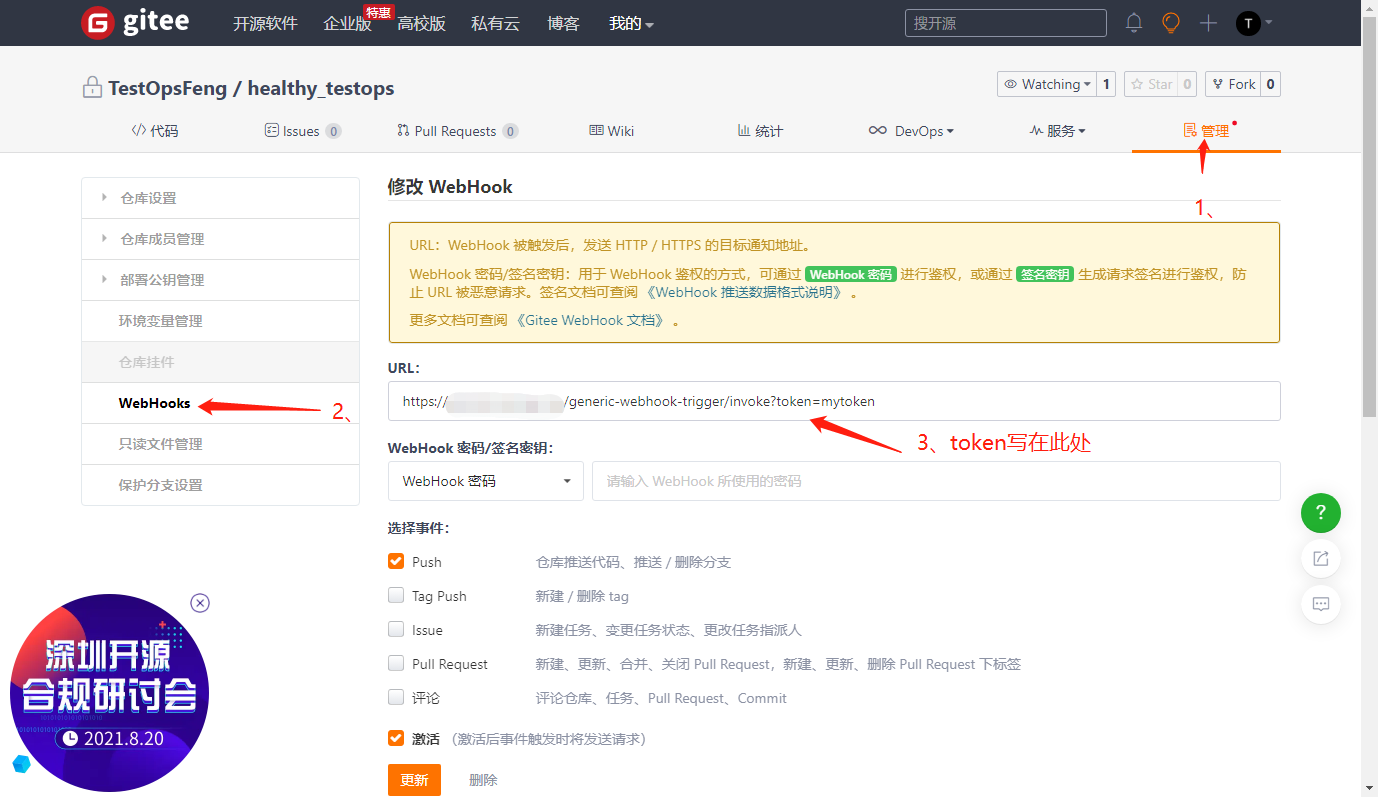This screenshot has height=797, width=1378.
Task: Open the Wiki tab
Action: click(x=612, y=131)
